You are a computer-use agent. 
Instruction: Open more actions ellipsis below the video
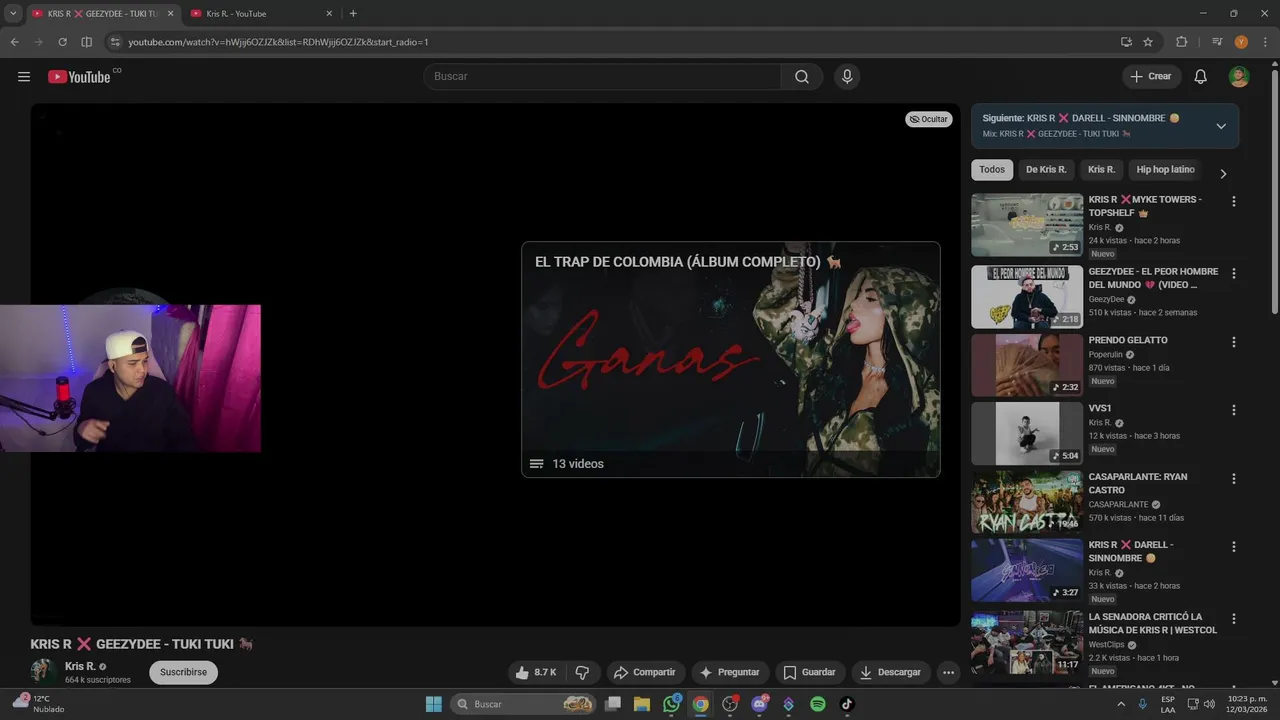[x=948, y=672]
